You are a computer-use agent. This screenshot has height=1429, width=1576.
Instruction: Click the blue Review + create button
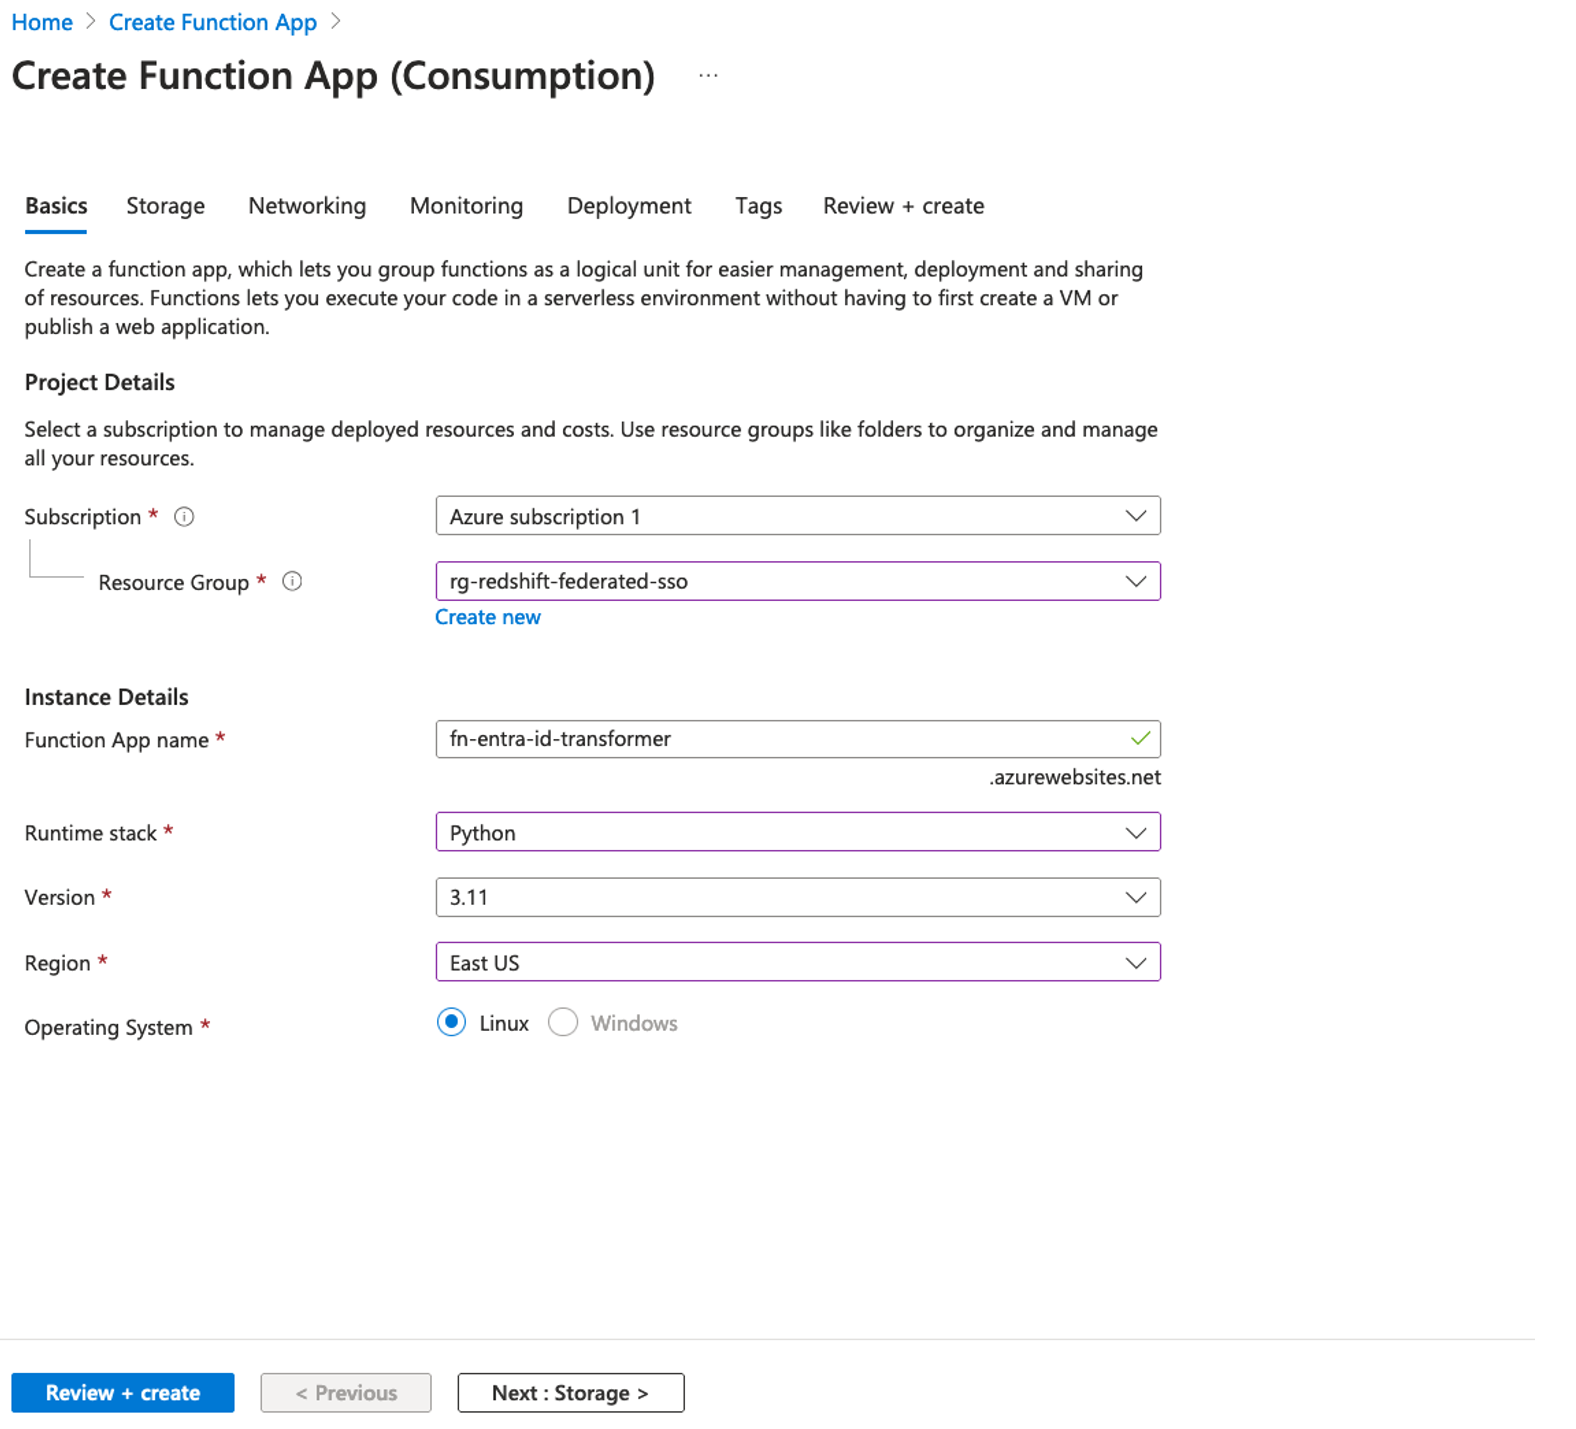click(123, 1393)
